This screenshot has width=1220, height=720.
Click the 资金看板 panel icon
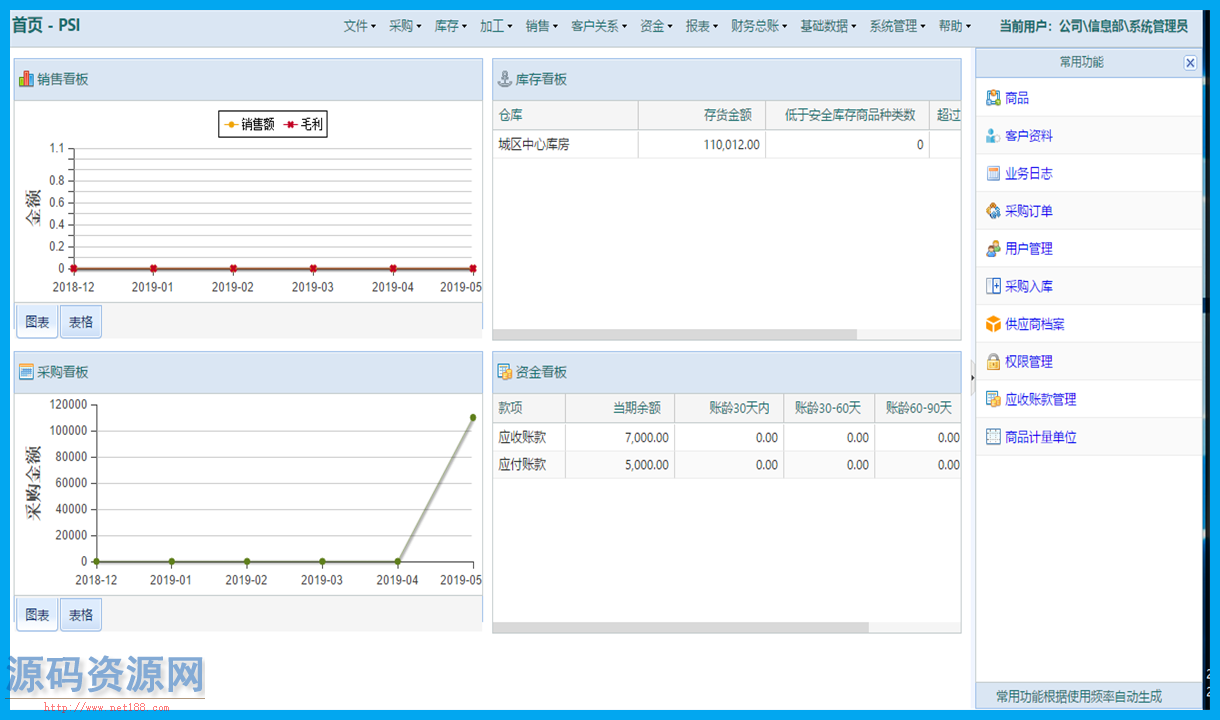click(x=505, y=372)
